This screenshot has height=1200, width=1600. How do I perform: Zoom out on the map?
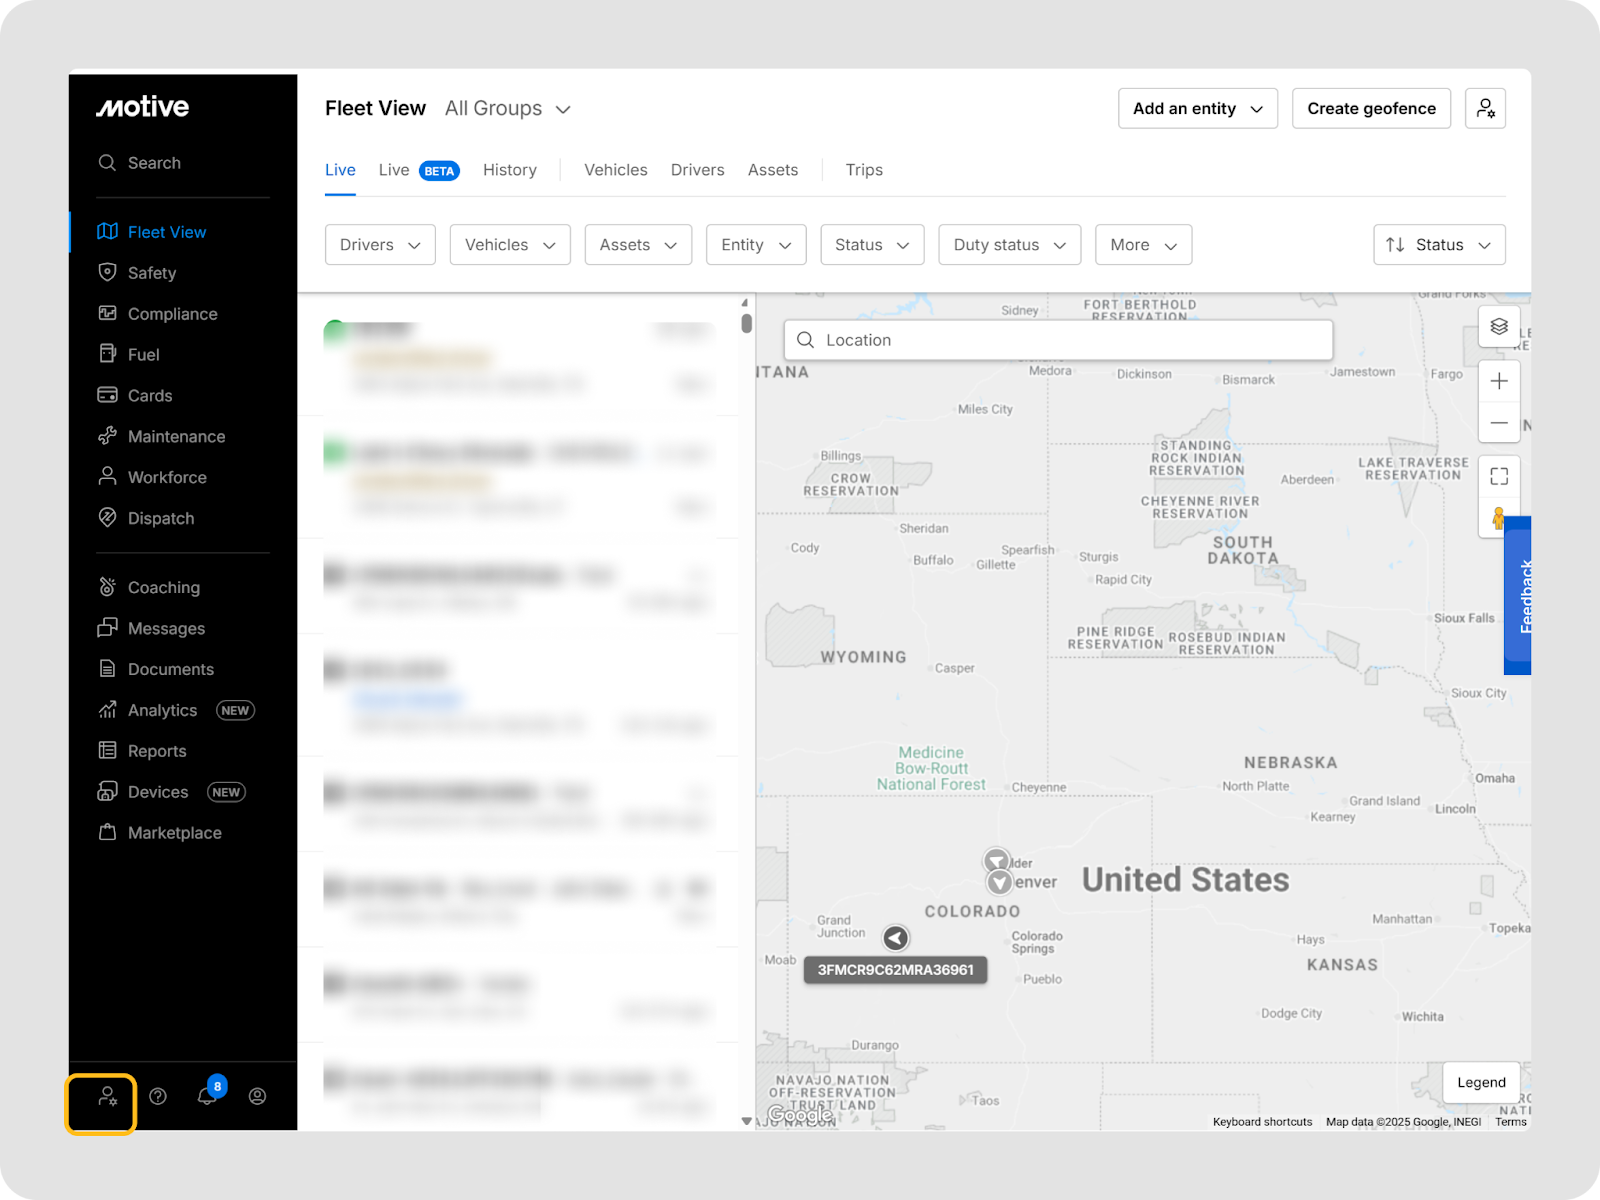[1498, 423]
